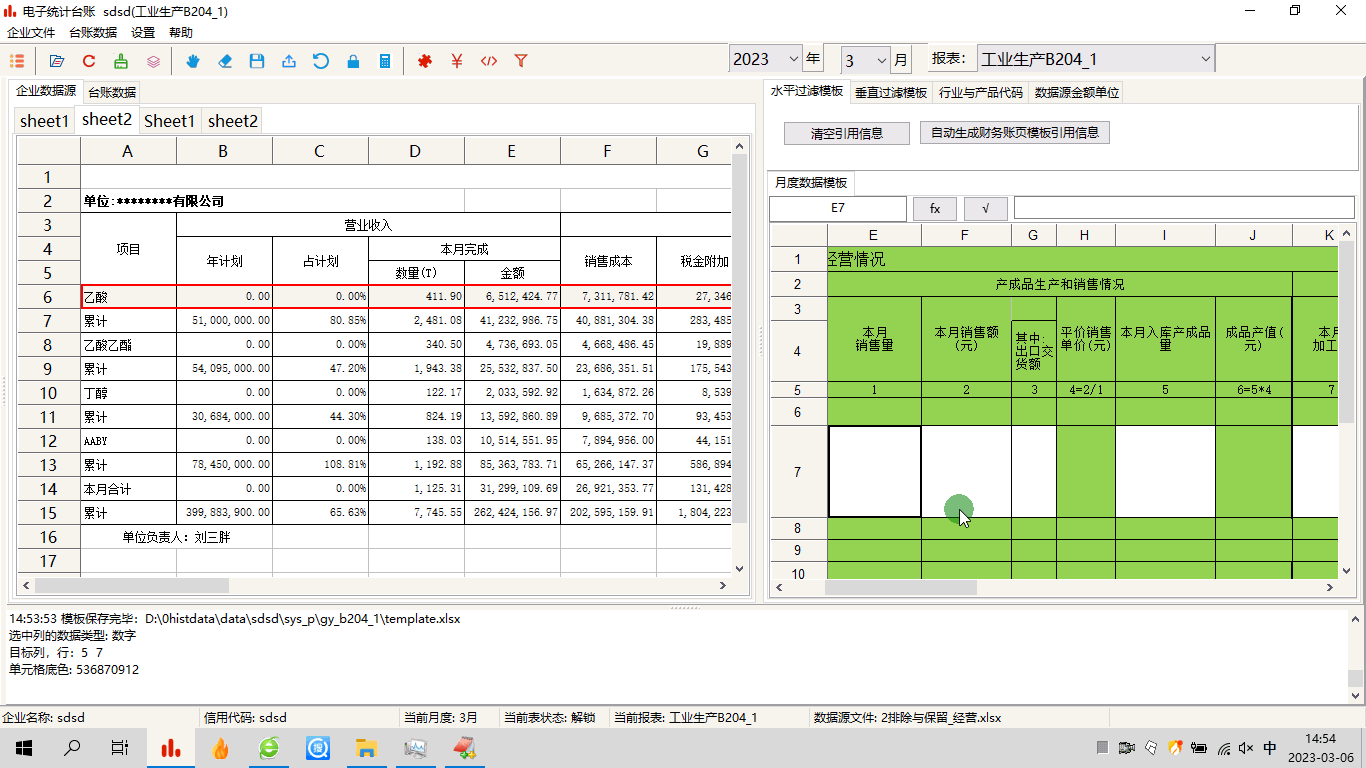The width and height of the screenshot is (1366, 768).
Task: Click the formula input field beside √
Action: click(1184, 208)
